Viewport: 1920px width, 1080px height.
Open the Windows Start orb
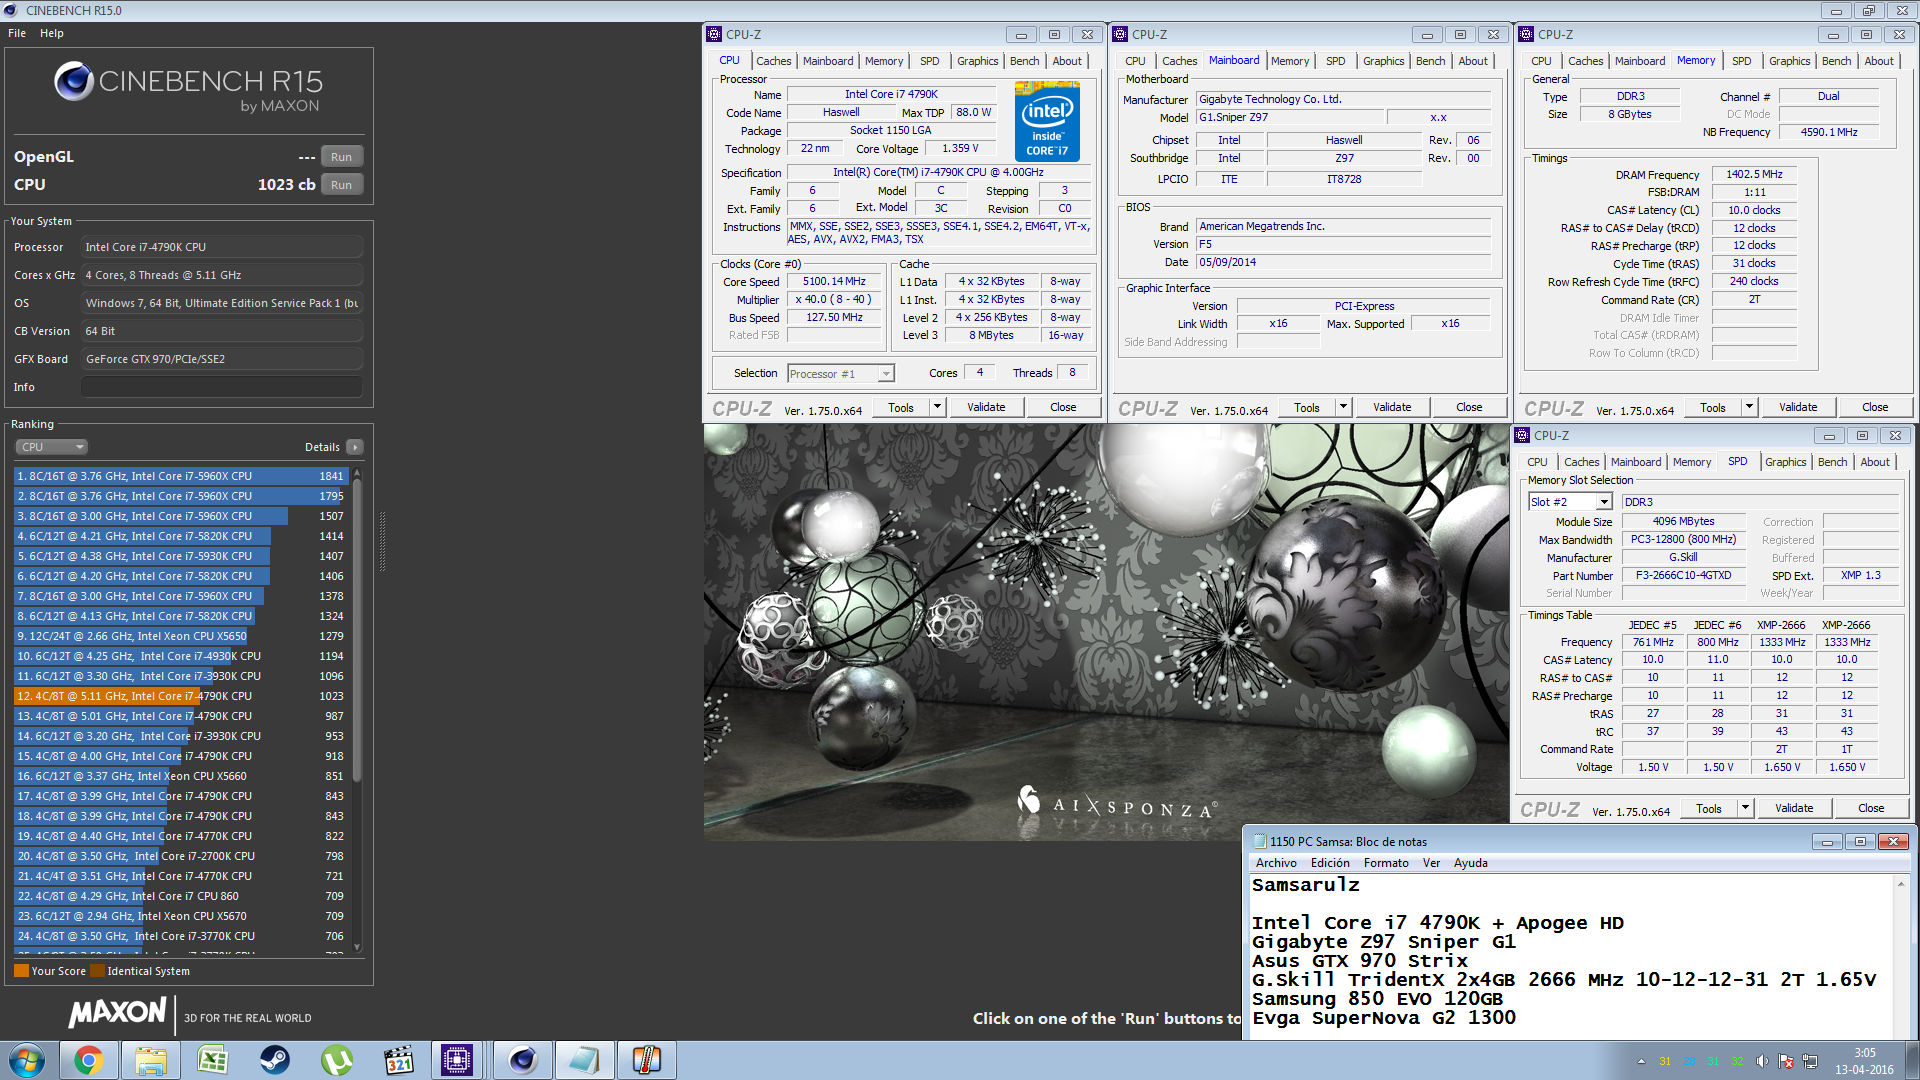27,1060
